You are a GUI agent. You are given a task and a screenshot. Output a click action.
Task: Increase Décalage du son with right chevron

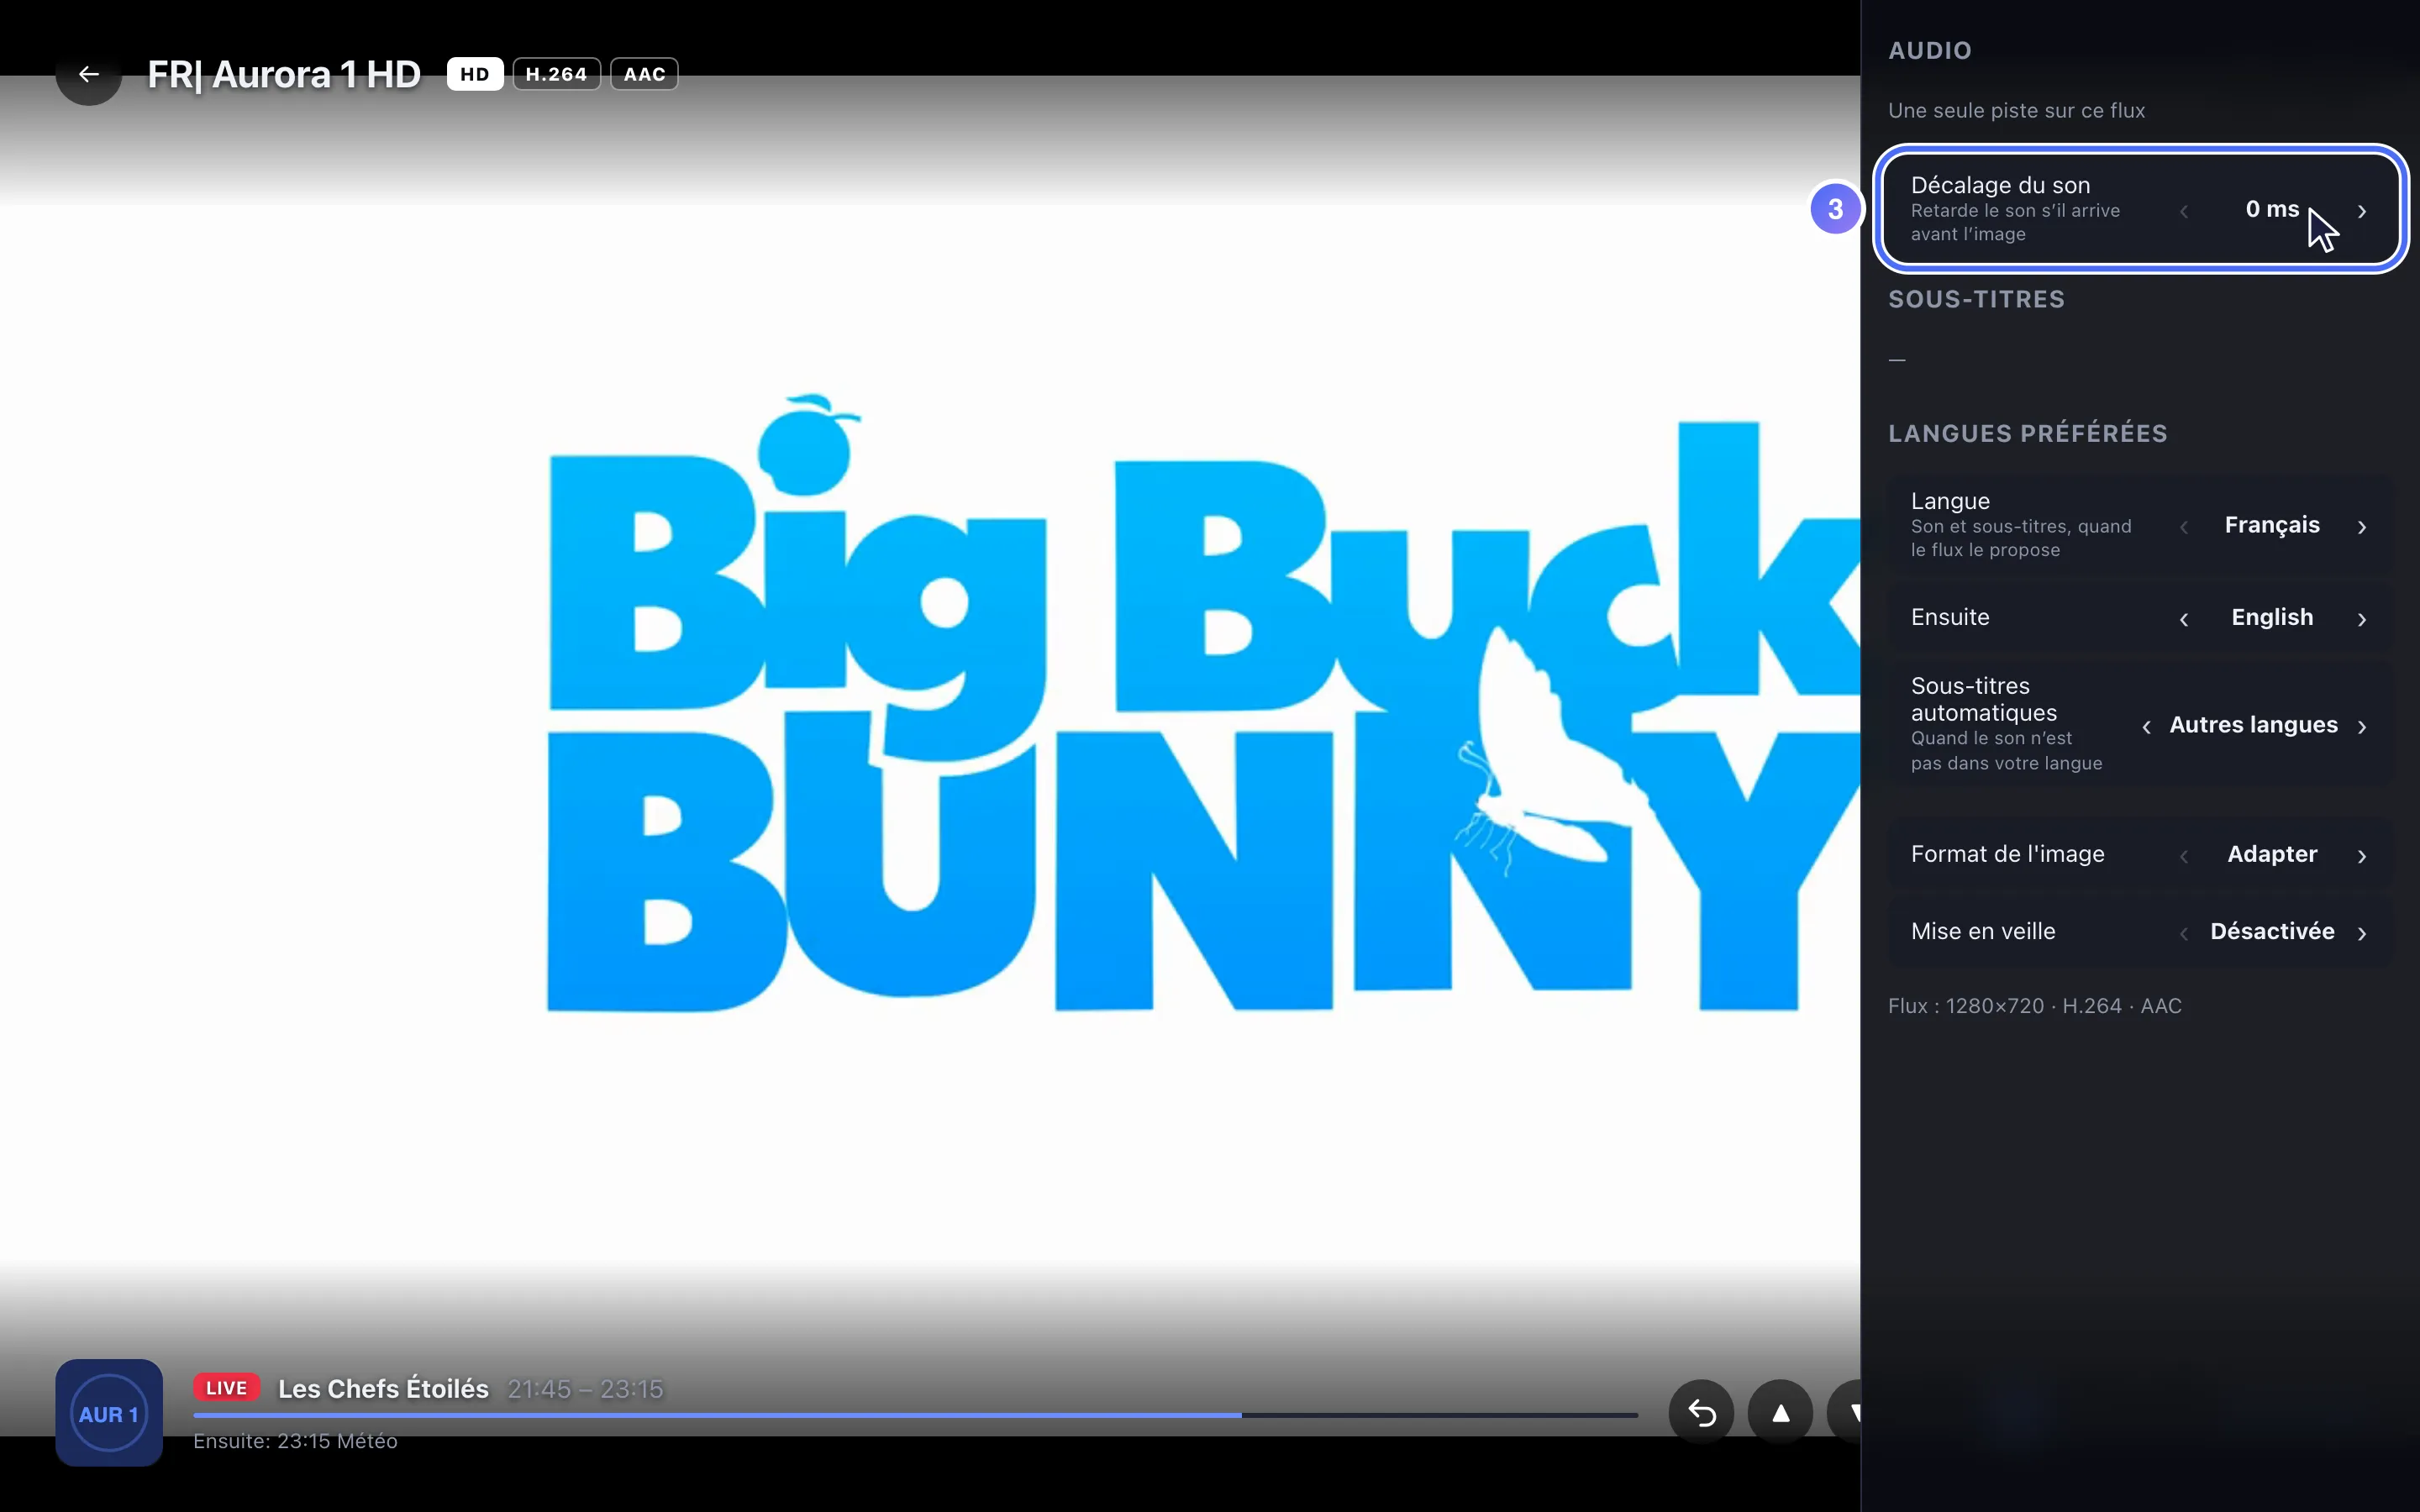tap(2362, 211)
